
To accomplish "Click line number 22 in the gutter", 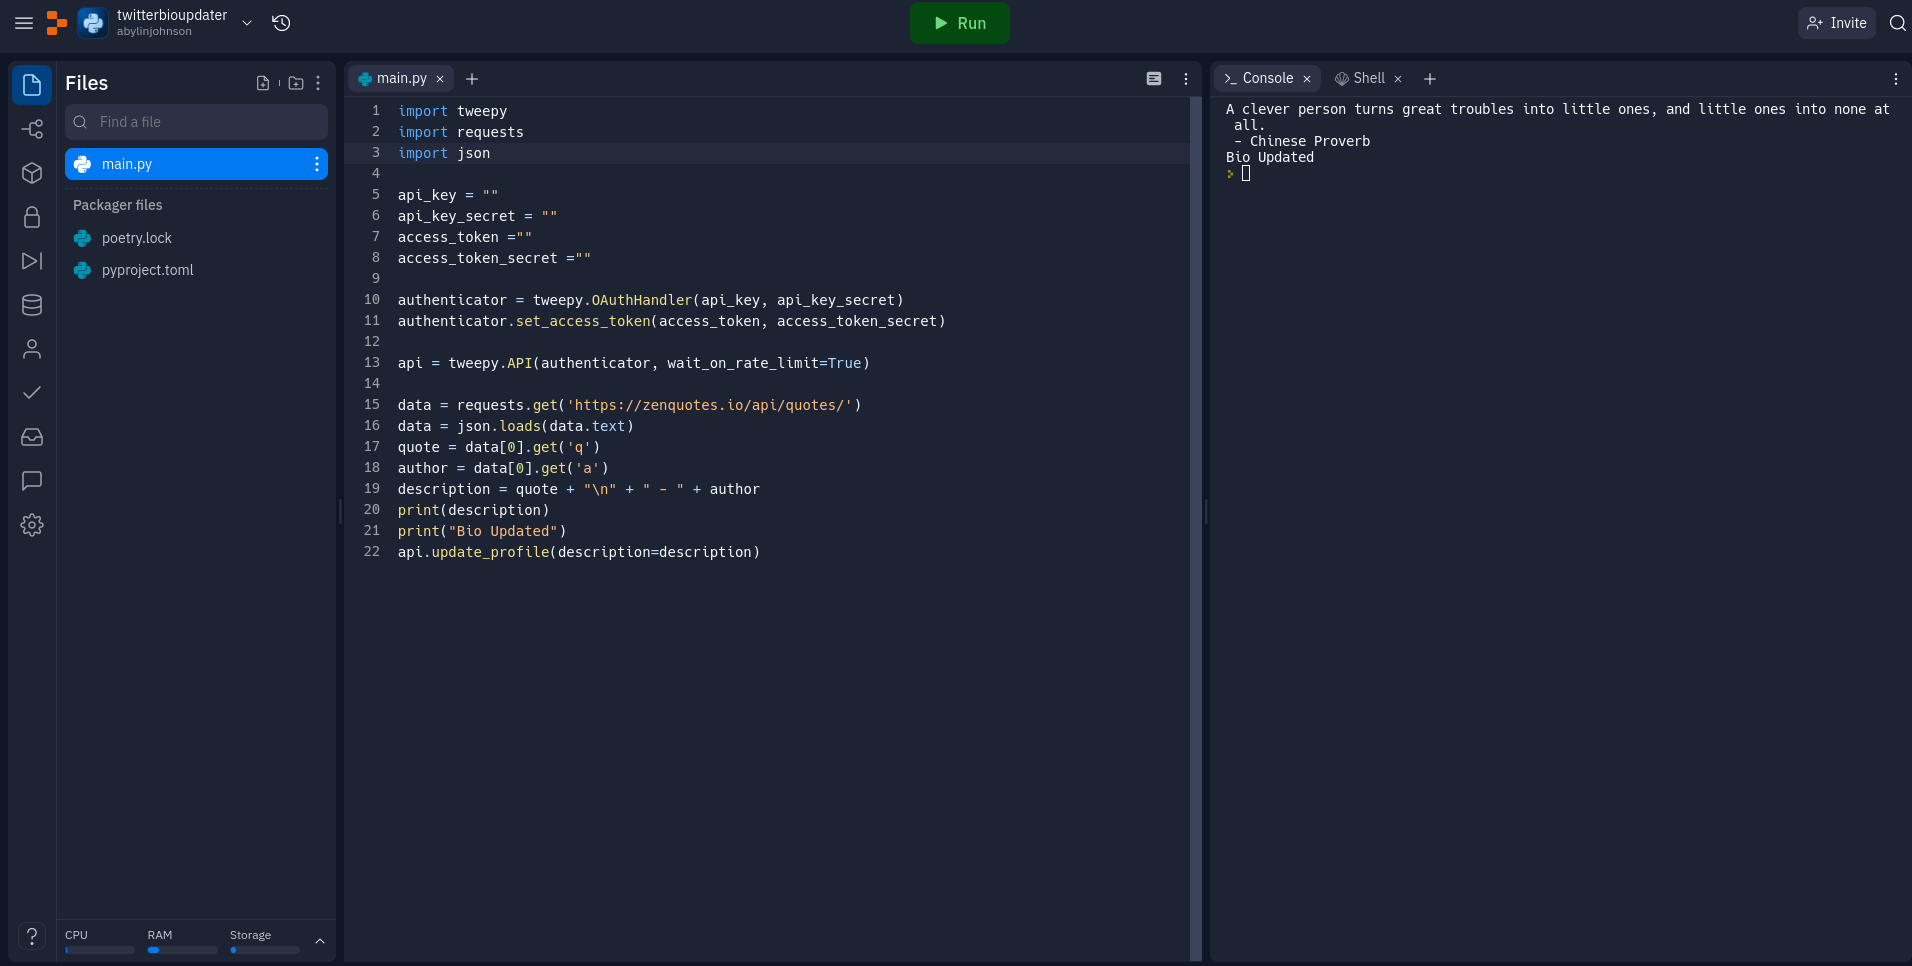I will point(372,552).
